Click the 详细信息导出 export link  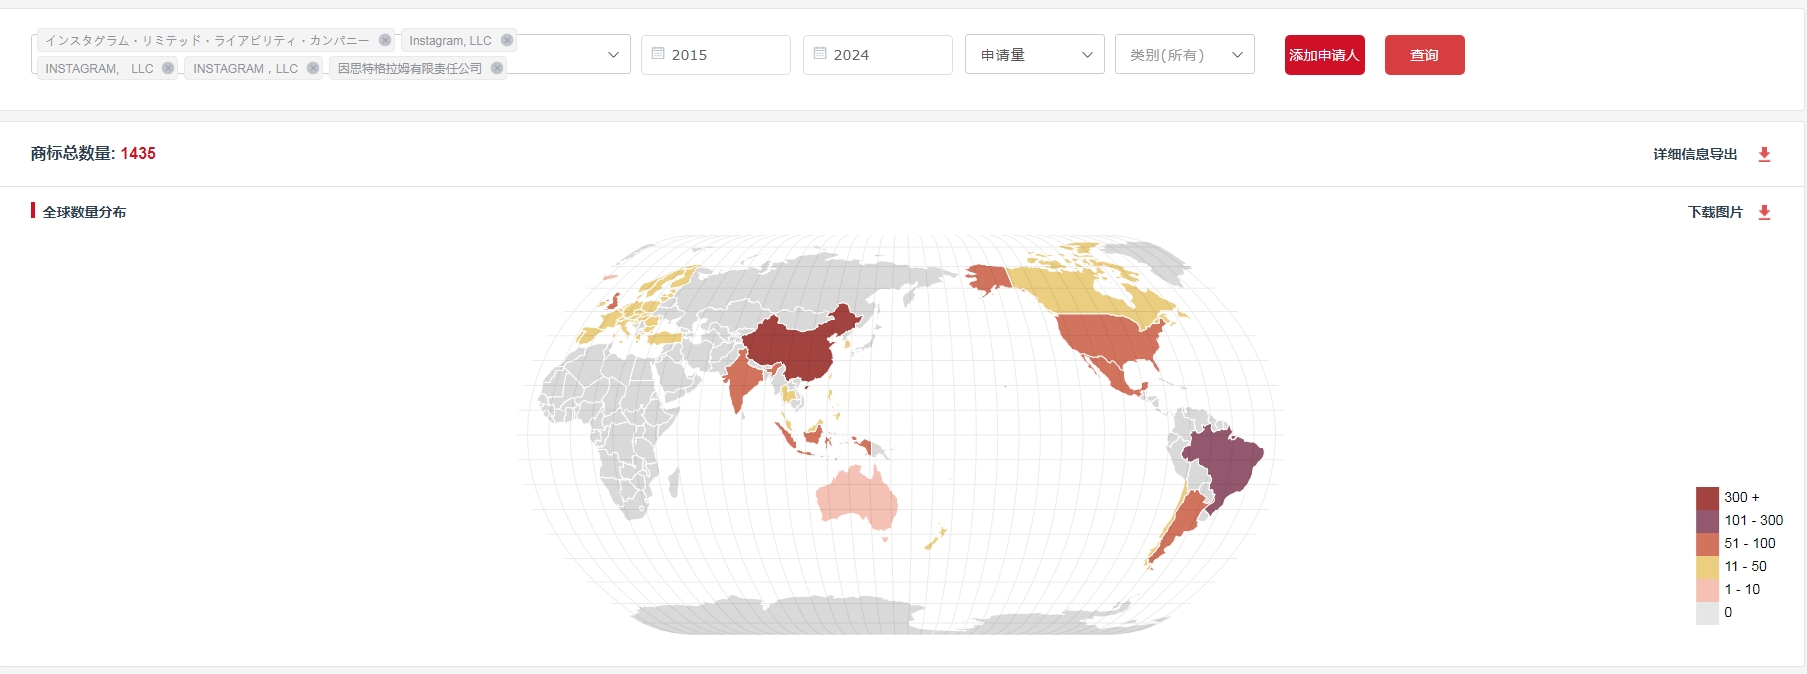pos(1695,154)
